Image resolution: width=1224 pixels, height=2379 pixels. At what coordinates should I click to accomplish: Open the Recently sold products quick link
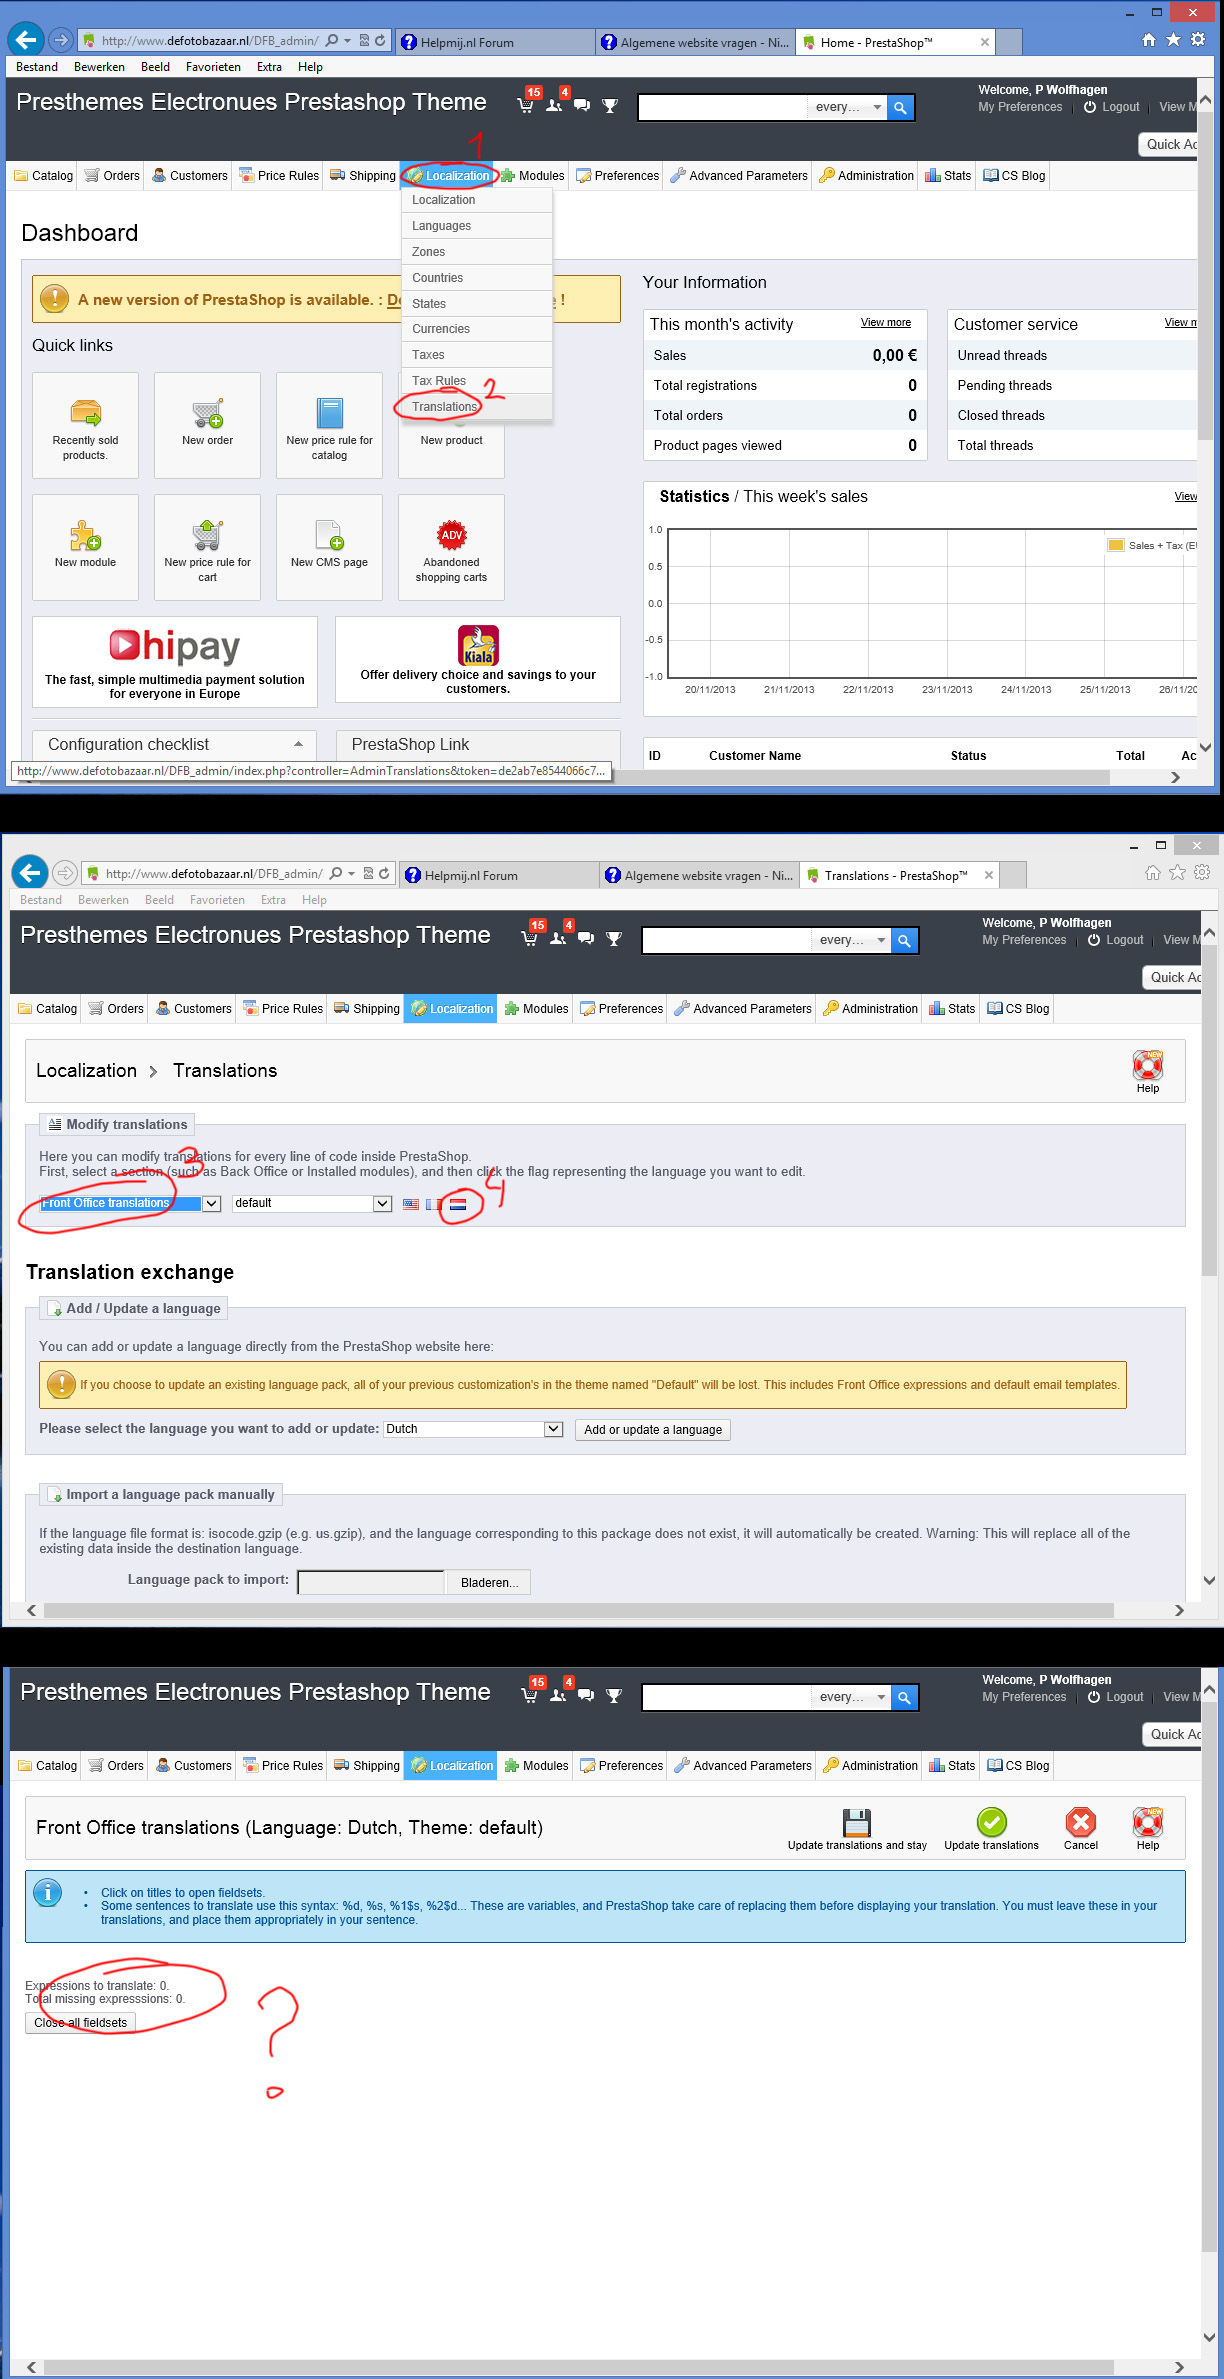click(85, 425)
